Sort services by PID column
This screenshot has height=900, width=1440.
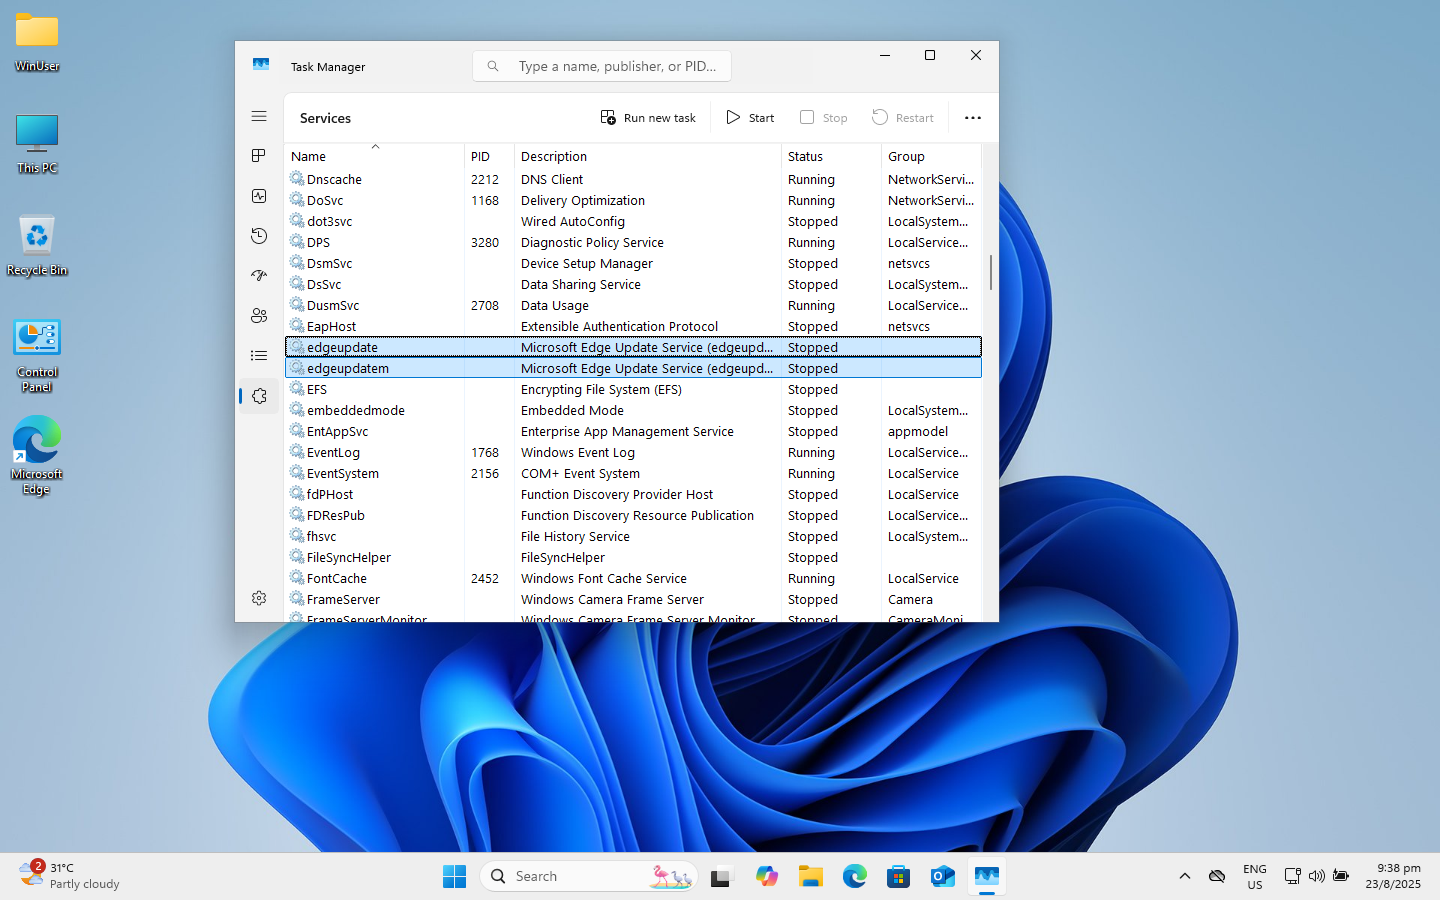[x=489, y=156]
